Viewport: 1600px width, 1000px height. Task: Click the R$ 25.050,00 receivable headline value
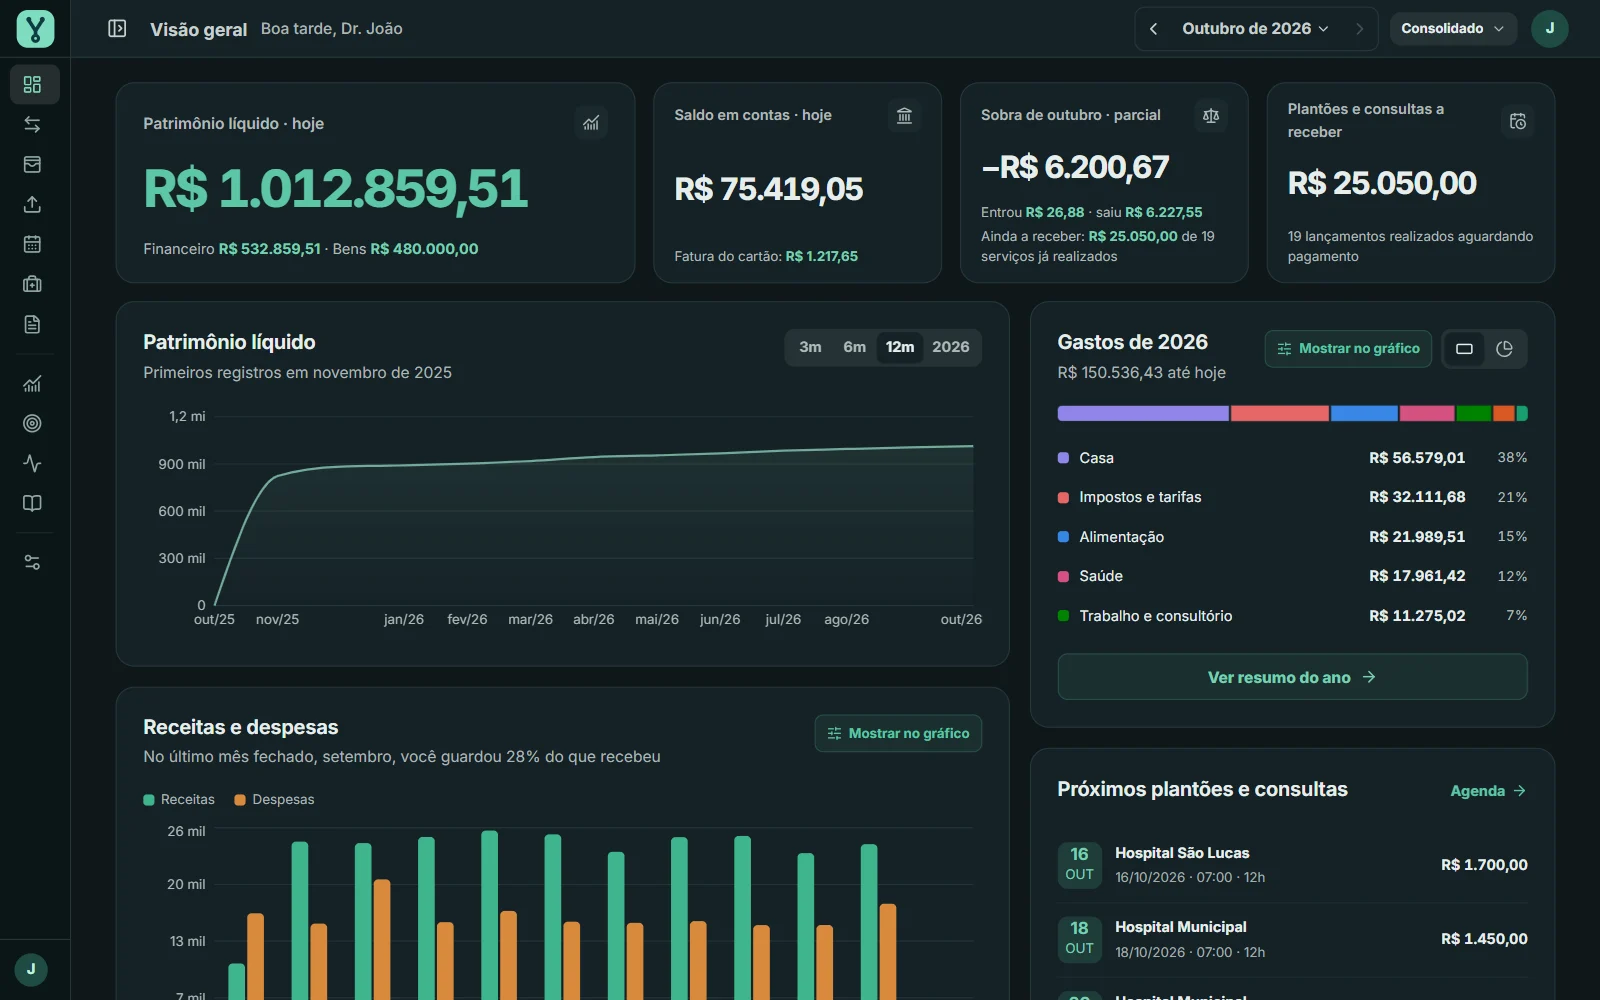[1382, 183]
